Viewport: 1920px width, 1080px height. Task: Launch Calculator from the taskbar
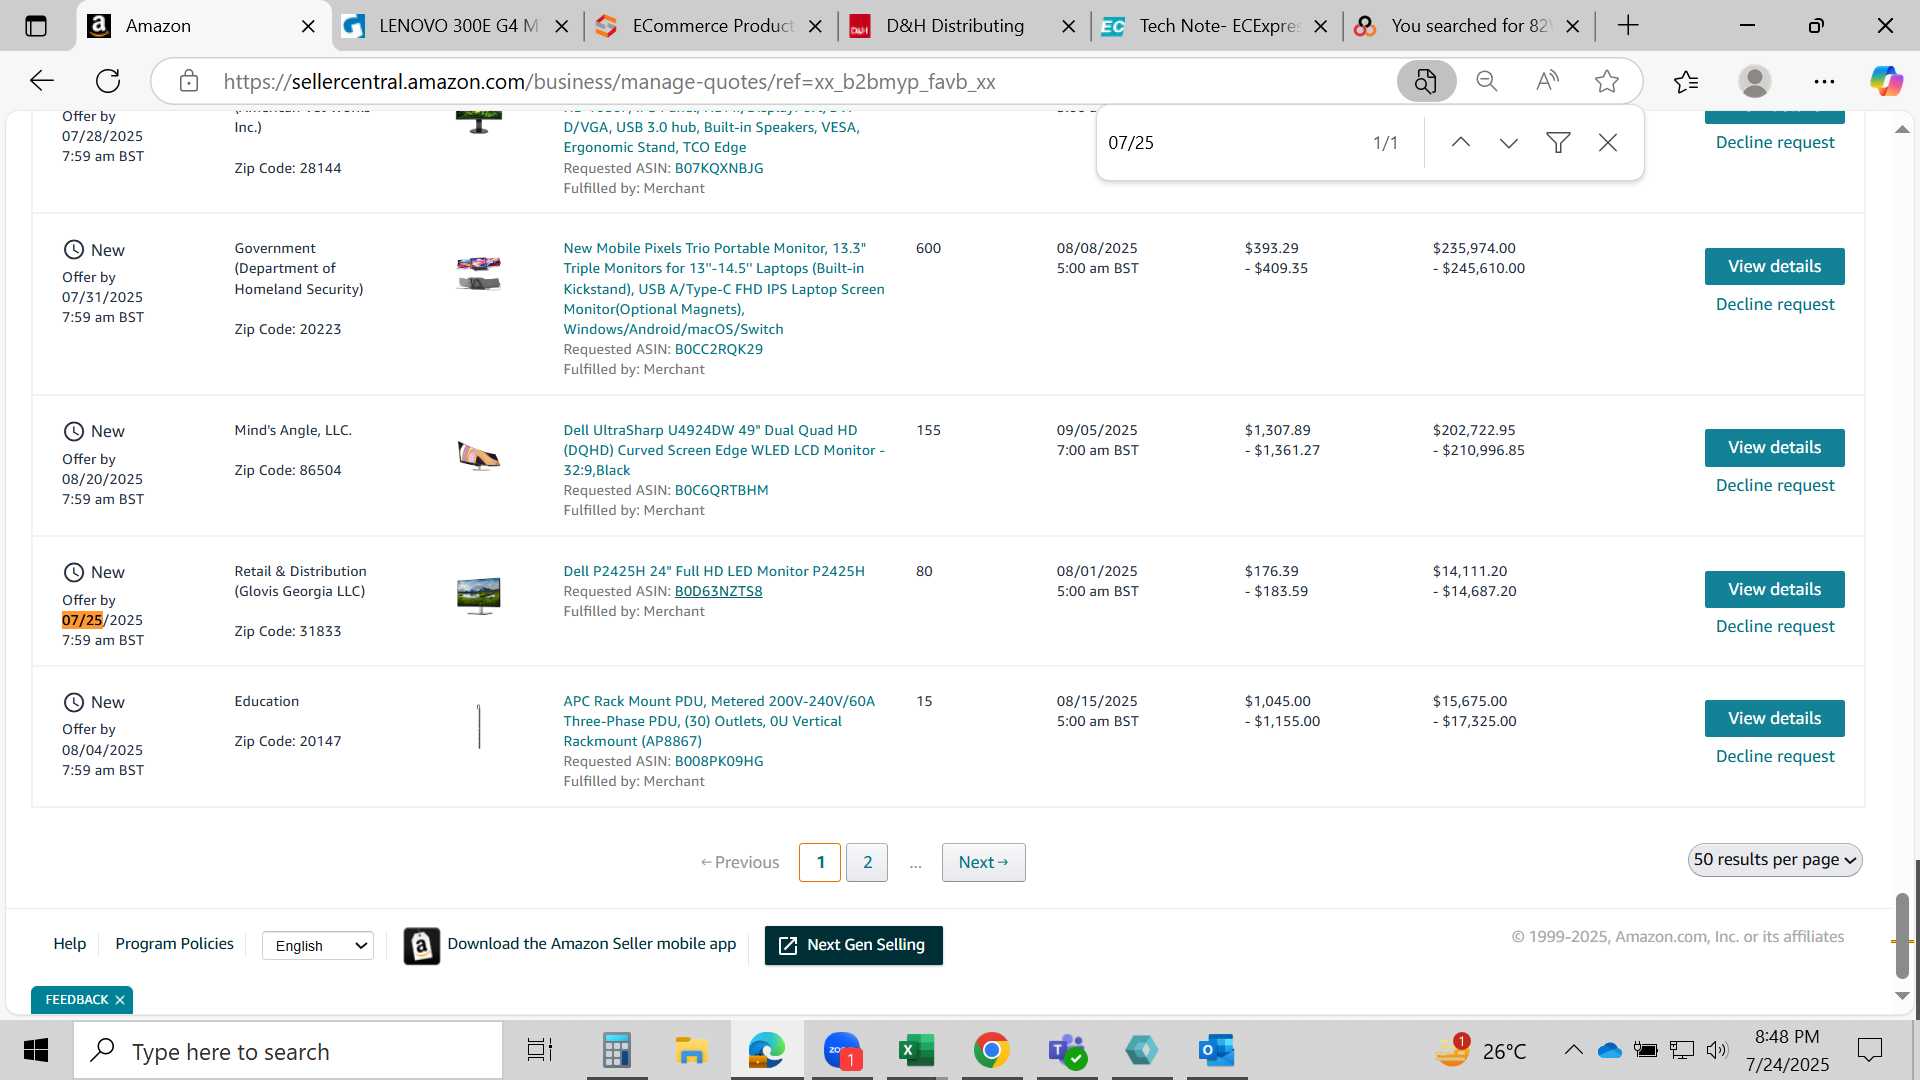click(x=616, y=1051)
